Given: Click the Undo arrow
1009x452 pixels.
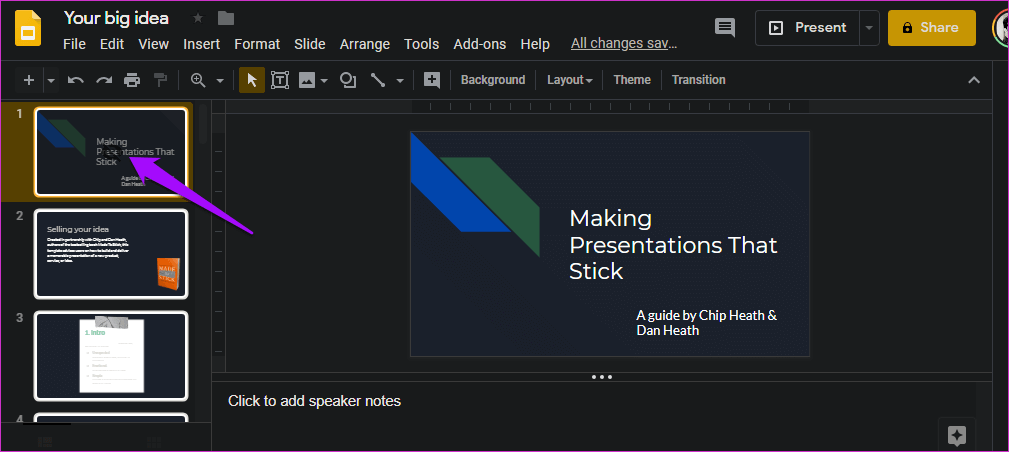Looking at the screenshot, I should (76, 80).
